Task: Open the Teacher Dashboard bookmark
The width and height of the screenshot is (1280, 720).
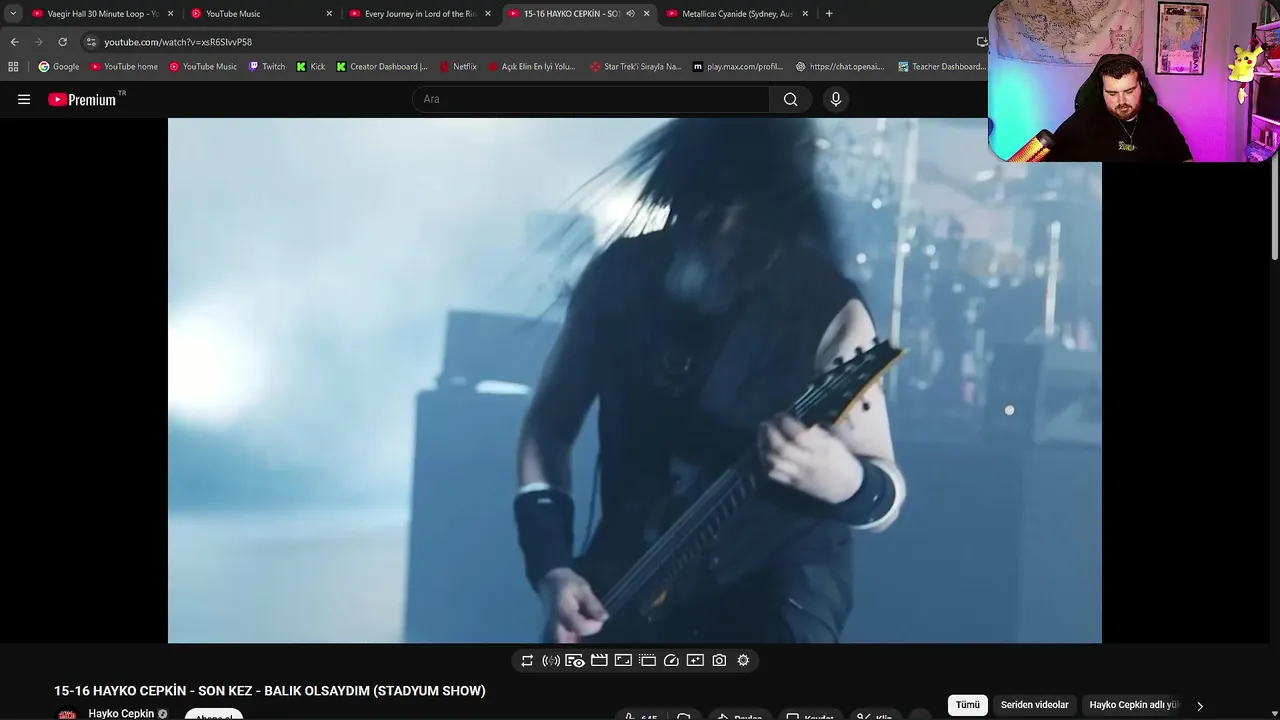Action: pos(941,67)
